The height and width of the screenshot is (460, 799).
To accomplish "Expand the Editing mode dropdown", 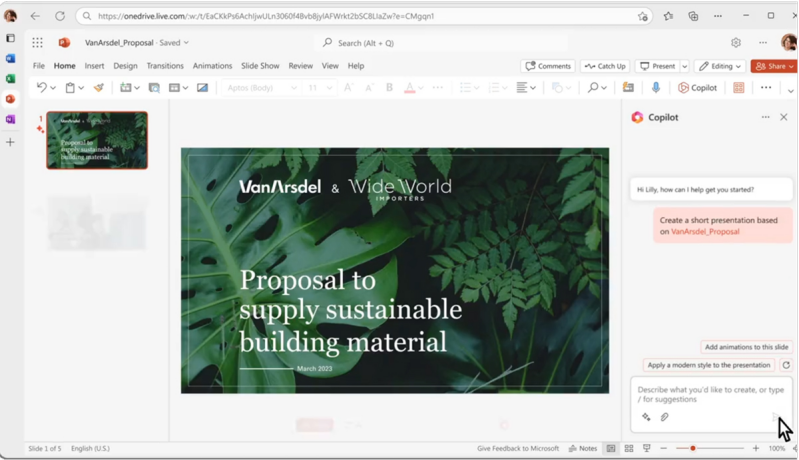I will click(x=720, y=66).
